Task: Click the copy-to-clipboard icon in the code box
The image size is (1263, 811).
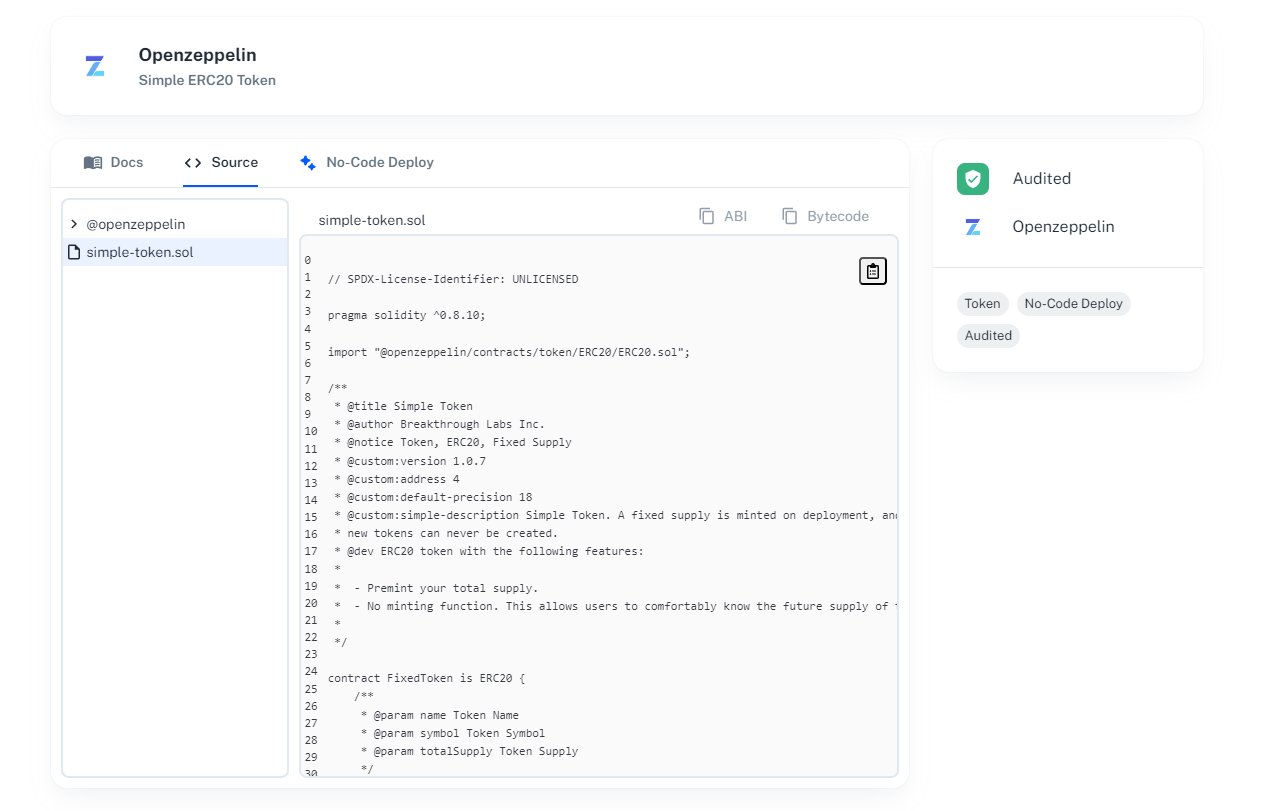Action: pos(873,271)
